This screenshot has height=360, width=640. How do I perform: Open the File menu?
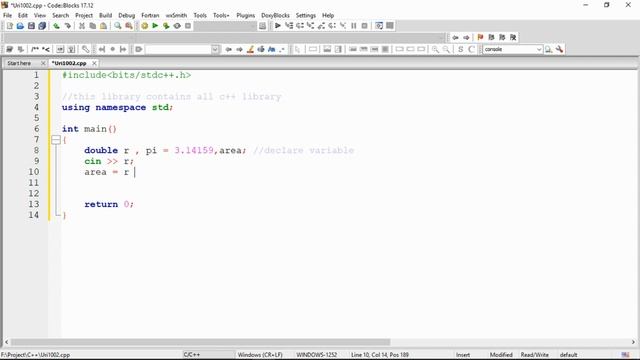[x=7, y=16]
